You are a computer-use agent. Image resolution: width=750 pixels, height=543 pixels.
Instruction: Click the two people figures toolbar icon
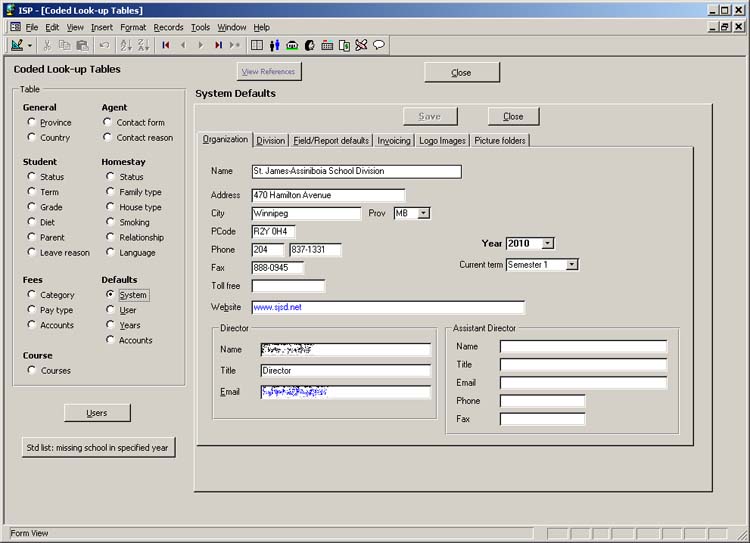click(274, 45)
